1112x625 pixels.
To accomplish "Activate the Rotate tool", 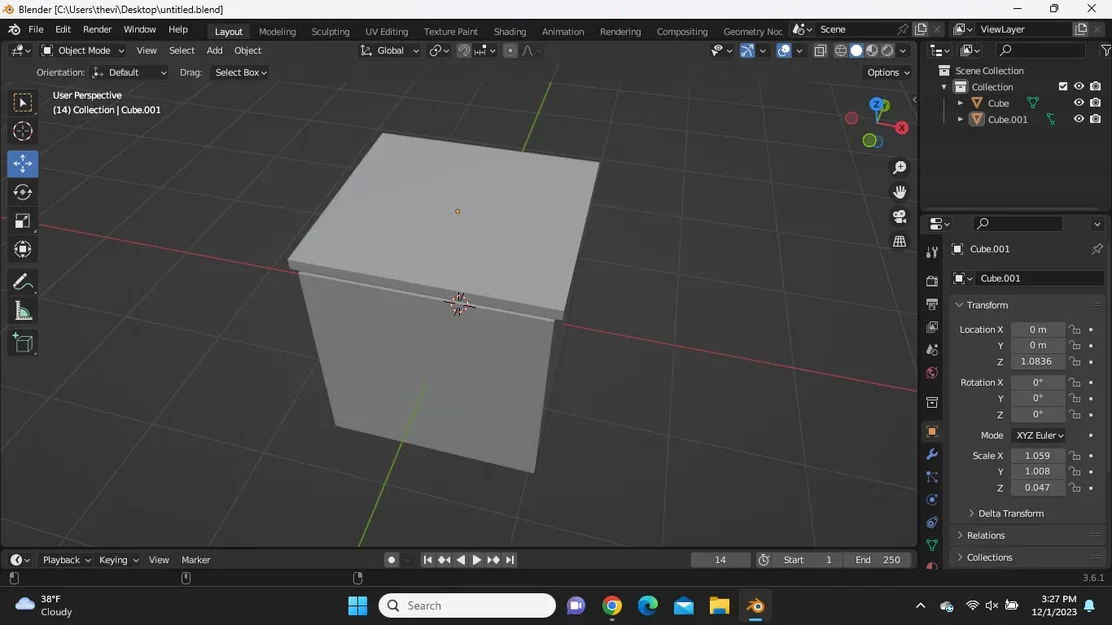I will pos(23,192).
